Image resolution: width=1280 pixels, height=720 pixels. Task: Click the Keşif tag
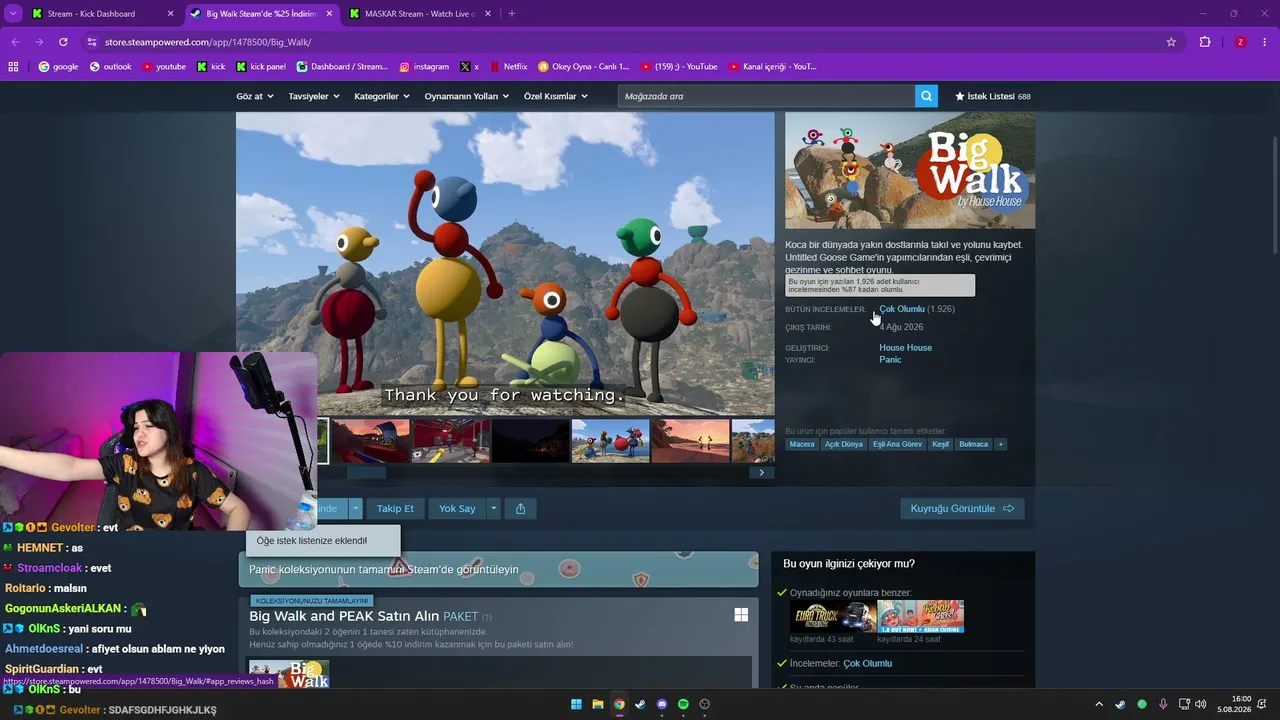pos(941,444)
